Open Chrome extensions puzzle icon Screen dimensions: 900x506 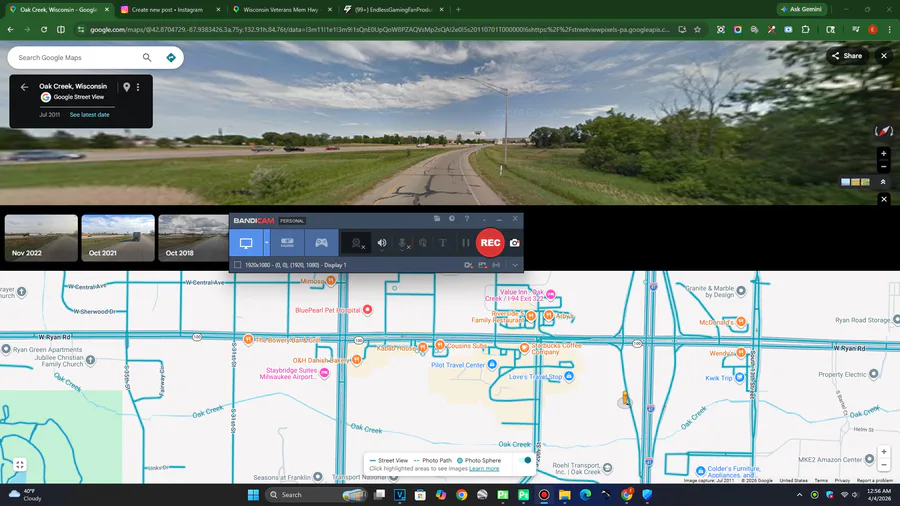click(805, 29)
